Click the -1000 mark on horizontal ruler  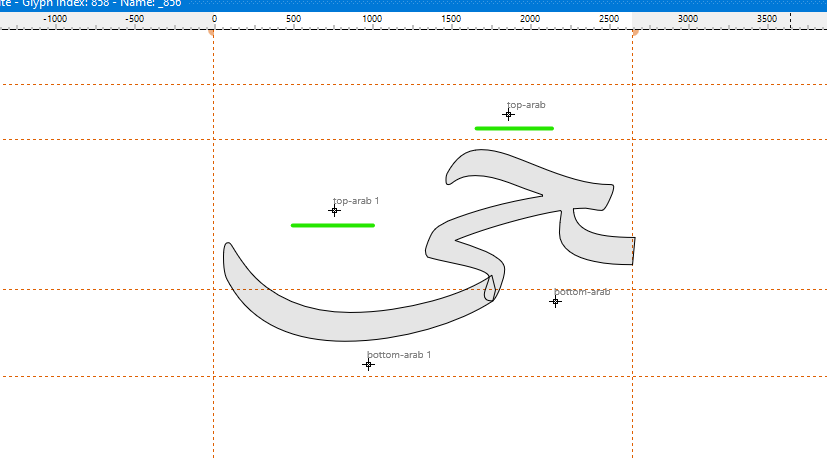click(x=56, y=20)
